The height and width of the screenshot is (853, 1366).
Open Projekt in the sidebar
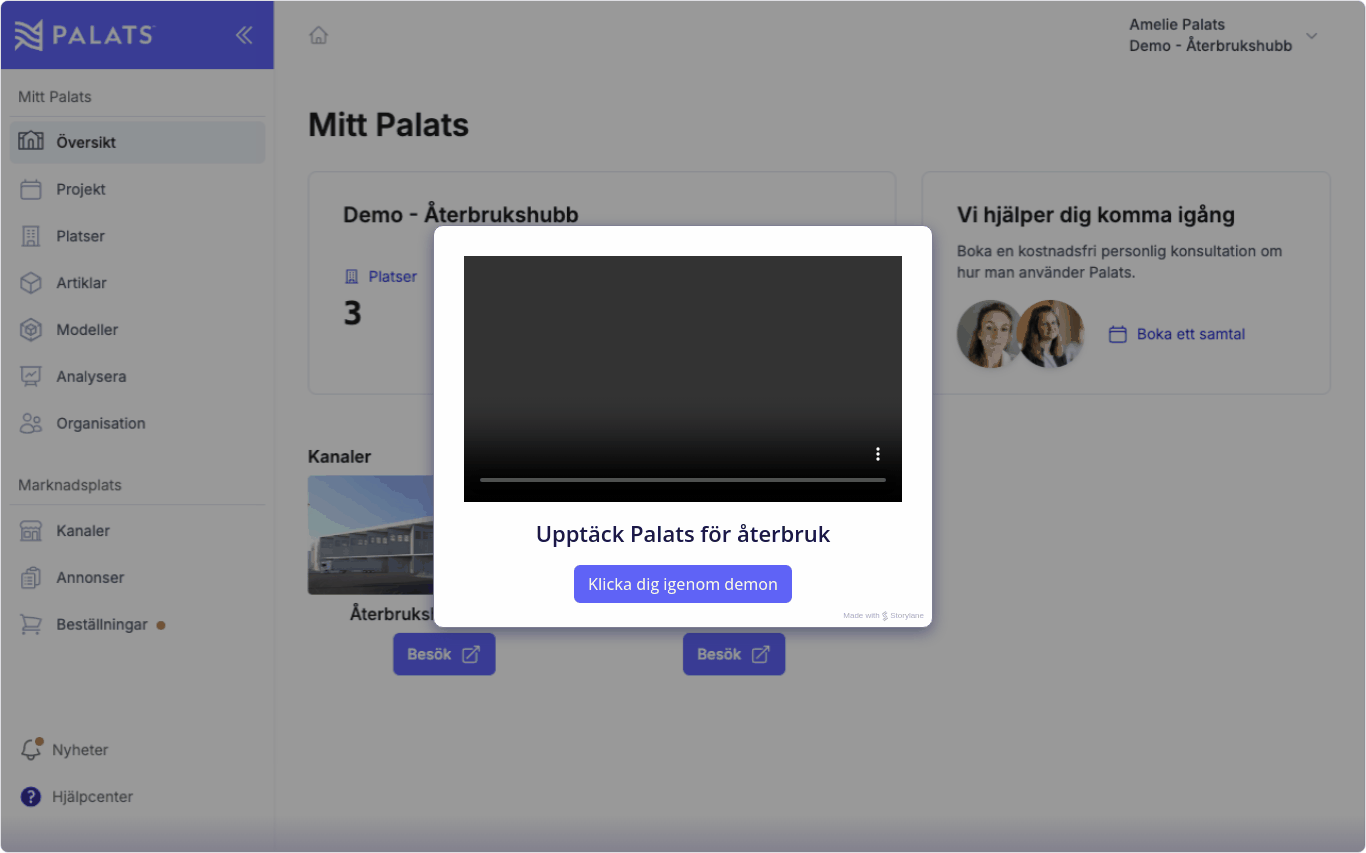point(80,189)
